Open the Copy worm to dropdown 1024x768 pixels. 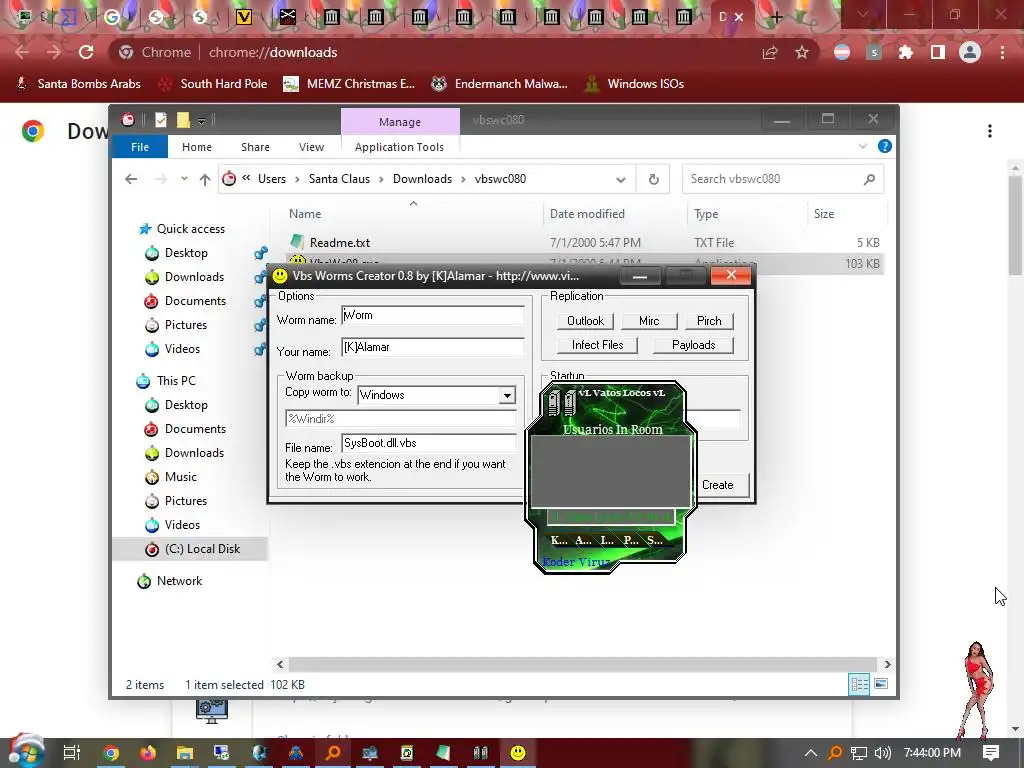tap(507, 395)
